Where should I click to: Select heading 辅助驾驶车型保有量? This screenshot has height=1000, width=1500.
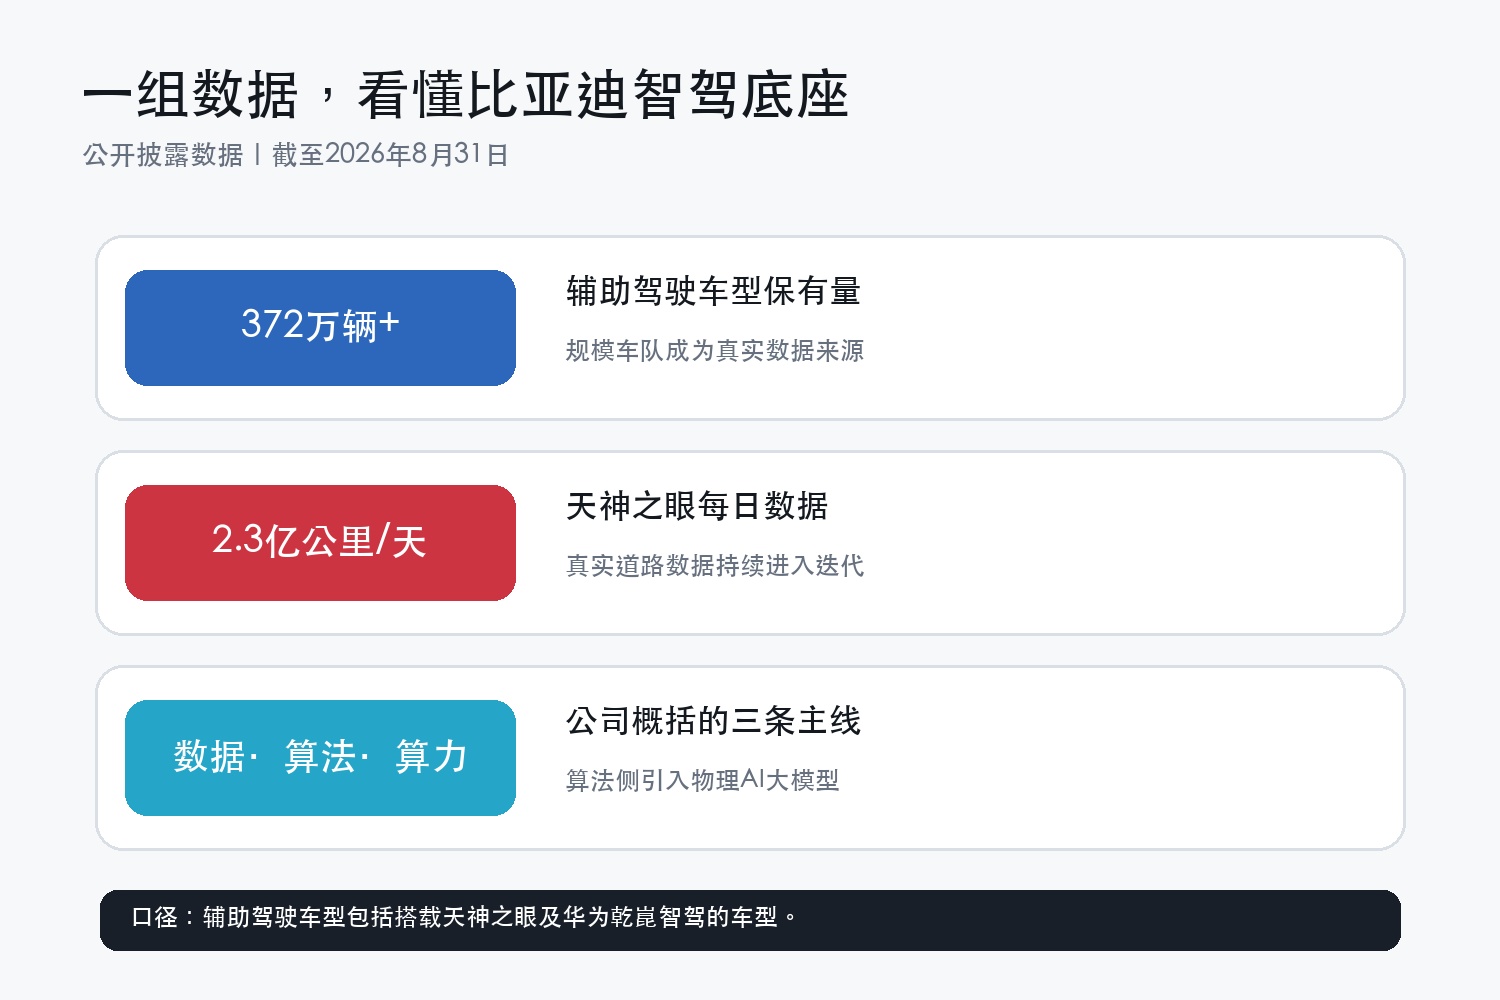click(713, 291)
